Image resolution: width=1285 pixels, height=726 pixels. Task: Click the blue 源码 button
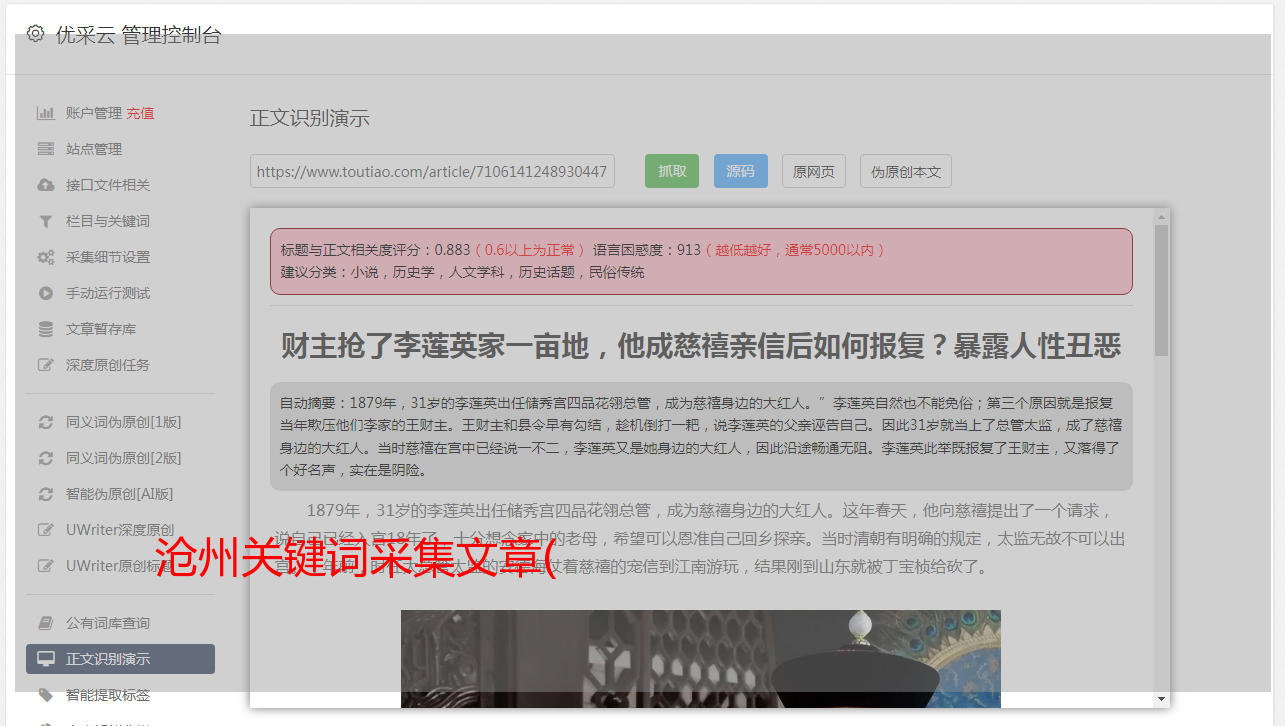pyautogui.click(x=741, y=171)
